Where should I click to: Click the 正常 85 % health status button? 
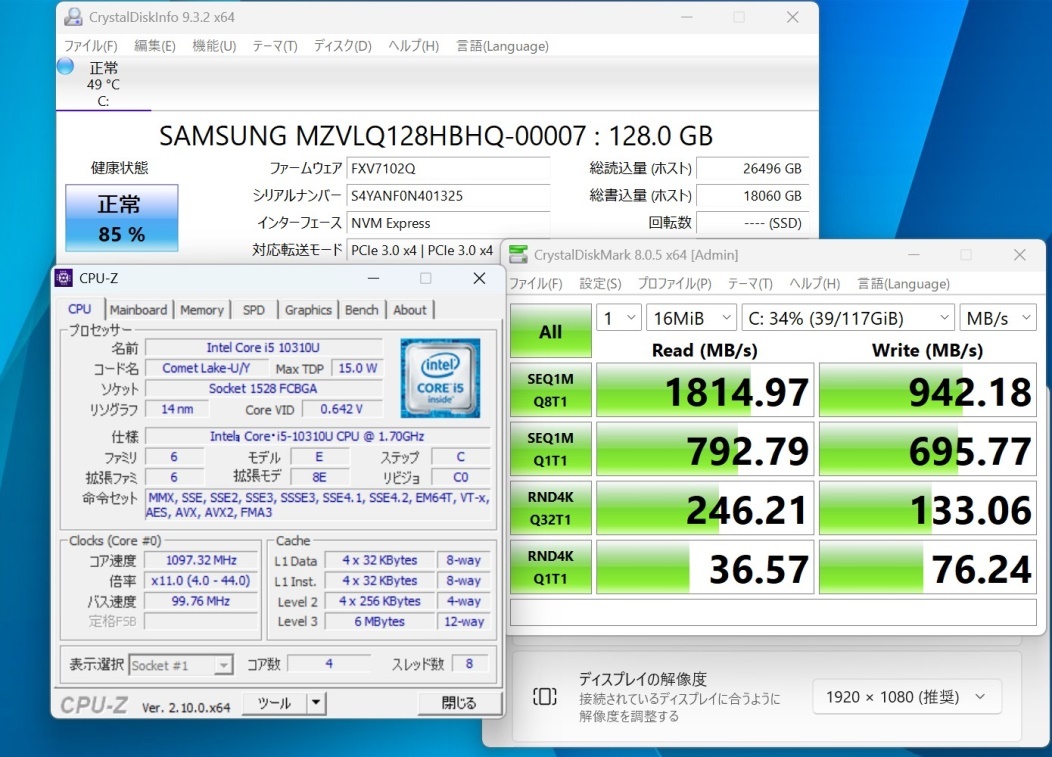pos(121,218)
